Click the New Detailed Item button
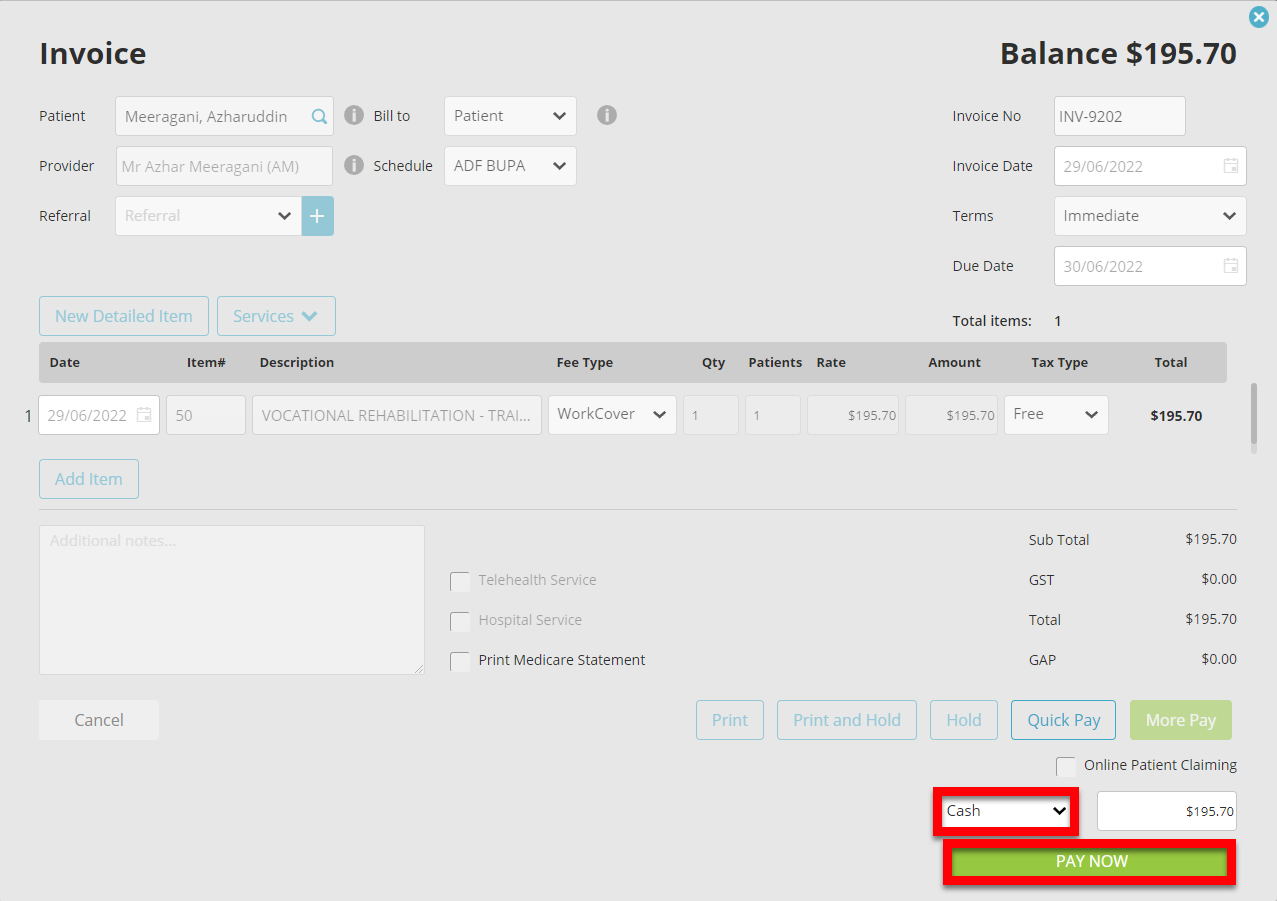This screenshot has height=901, width=1277. point(124,316)
